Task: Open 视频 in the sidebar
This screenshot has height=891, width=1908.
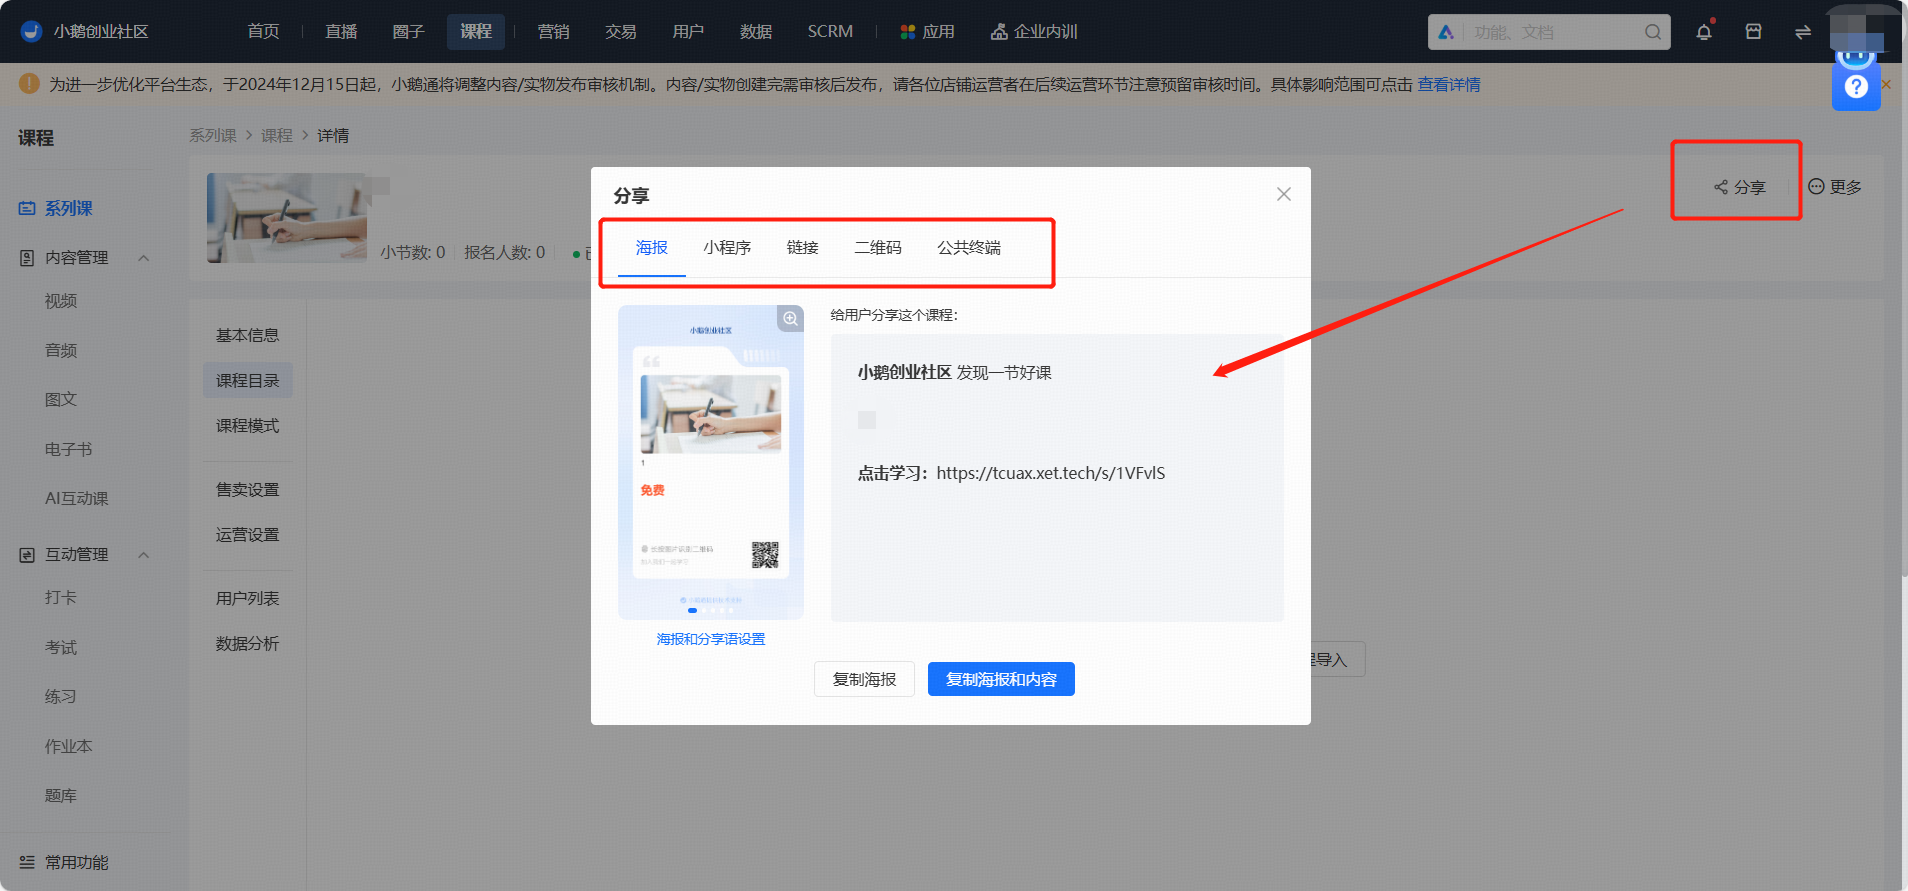Action: tap(61, 301)
